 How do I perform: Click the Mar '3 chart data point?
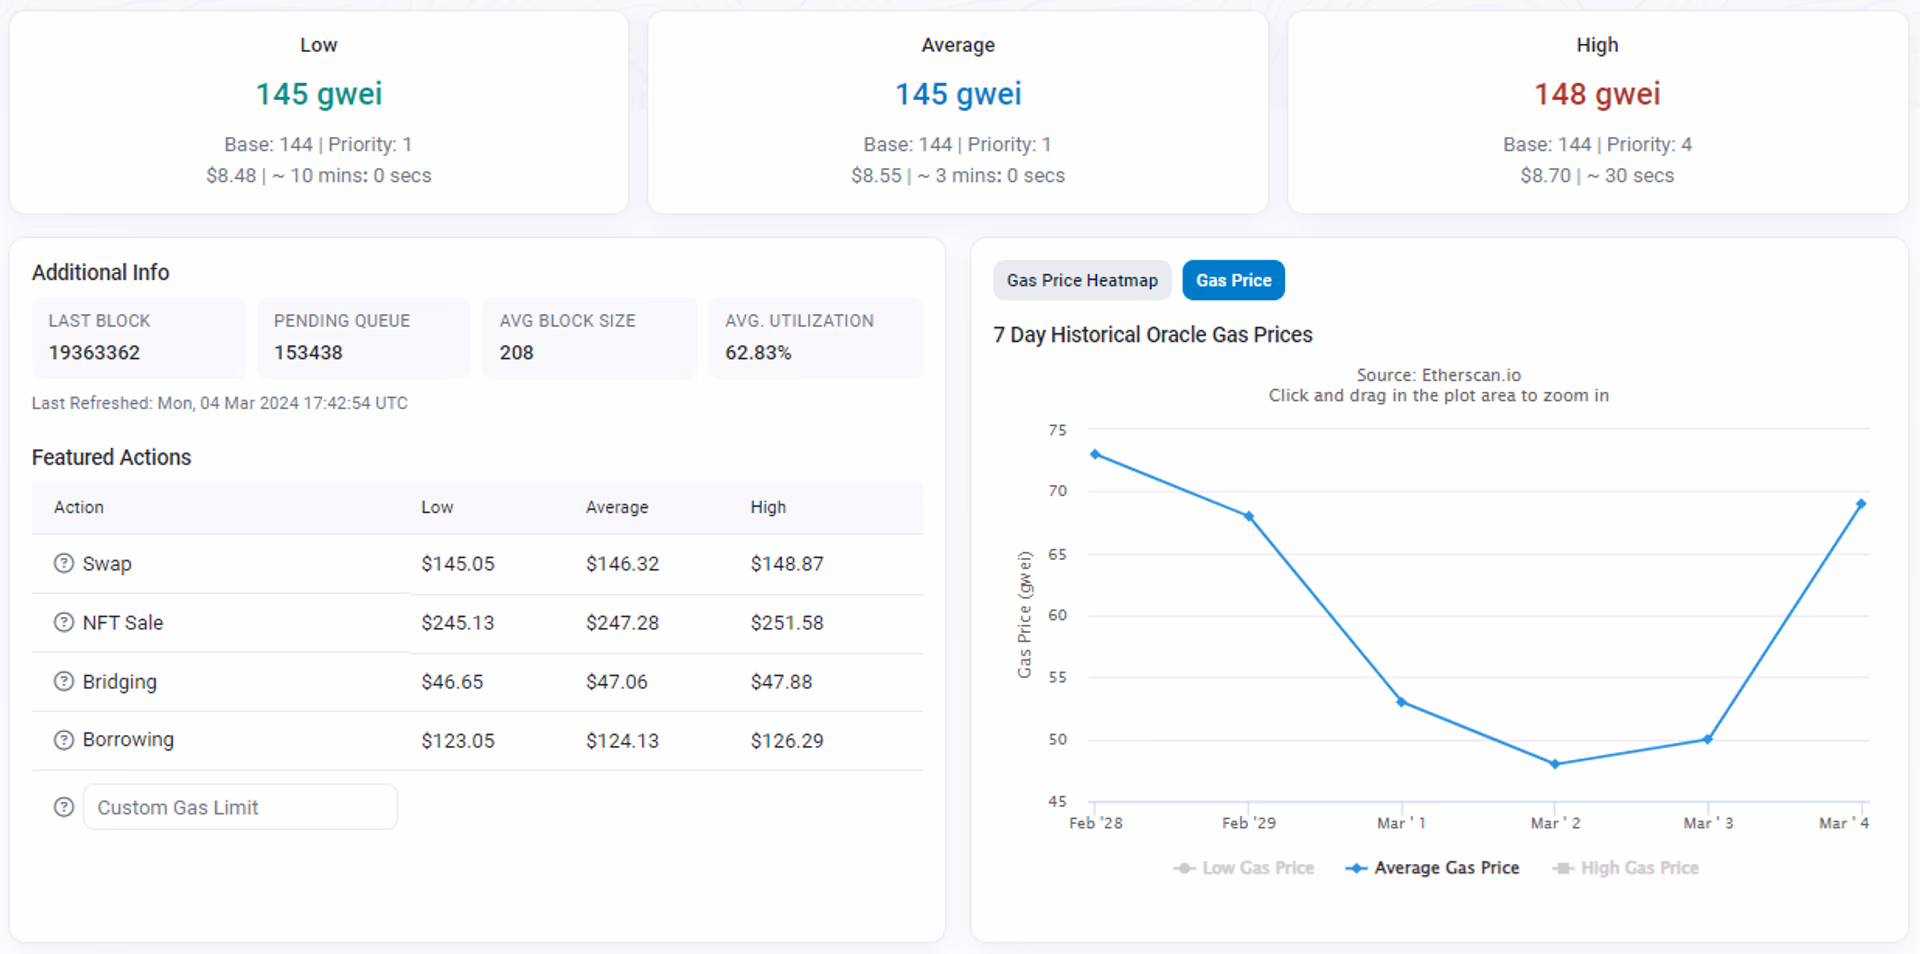pos(1708,740)
